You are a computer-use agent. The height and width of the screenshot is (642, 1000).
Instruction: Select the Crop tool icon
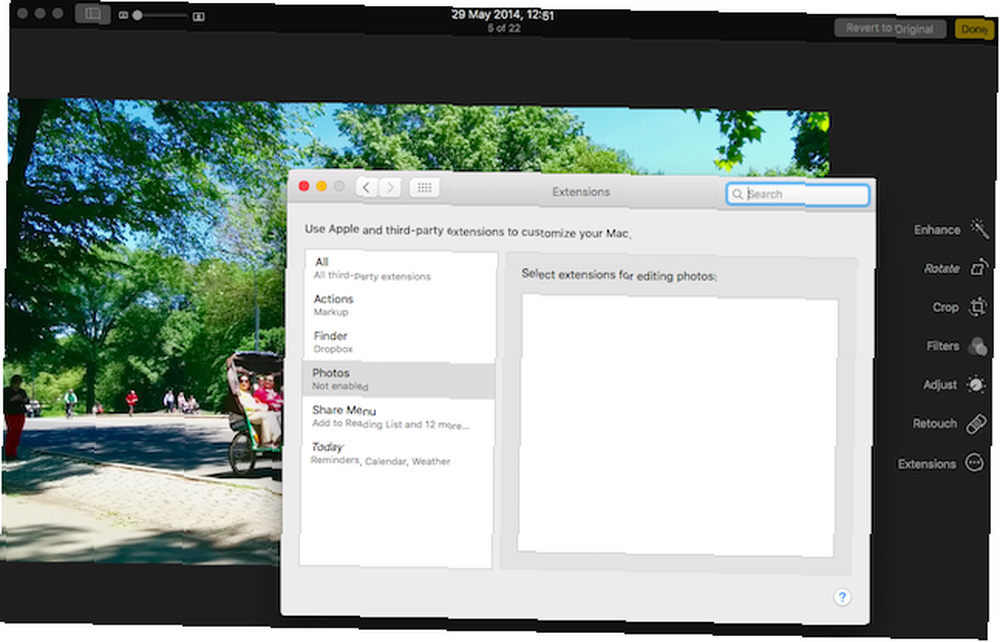tap(978, 307)
